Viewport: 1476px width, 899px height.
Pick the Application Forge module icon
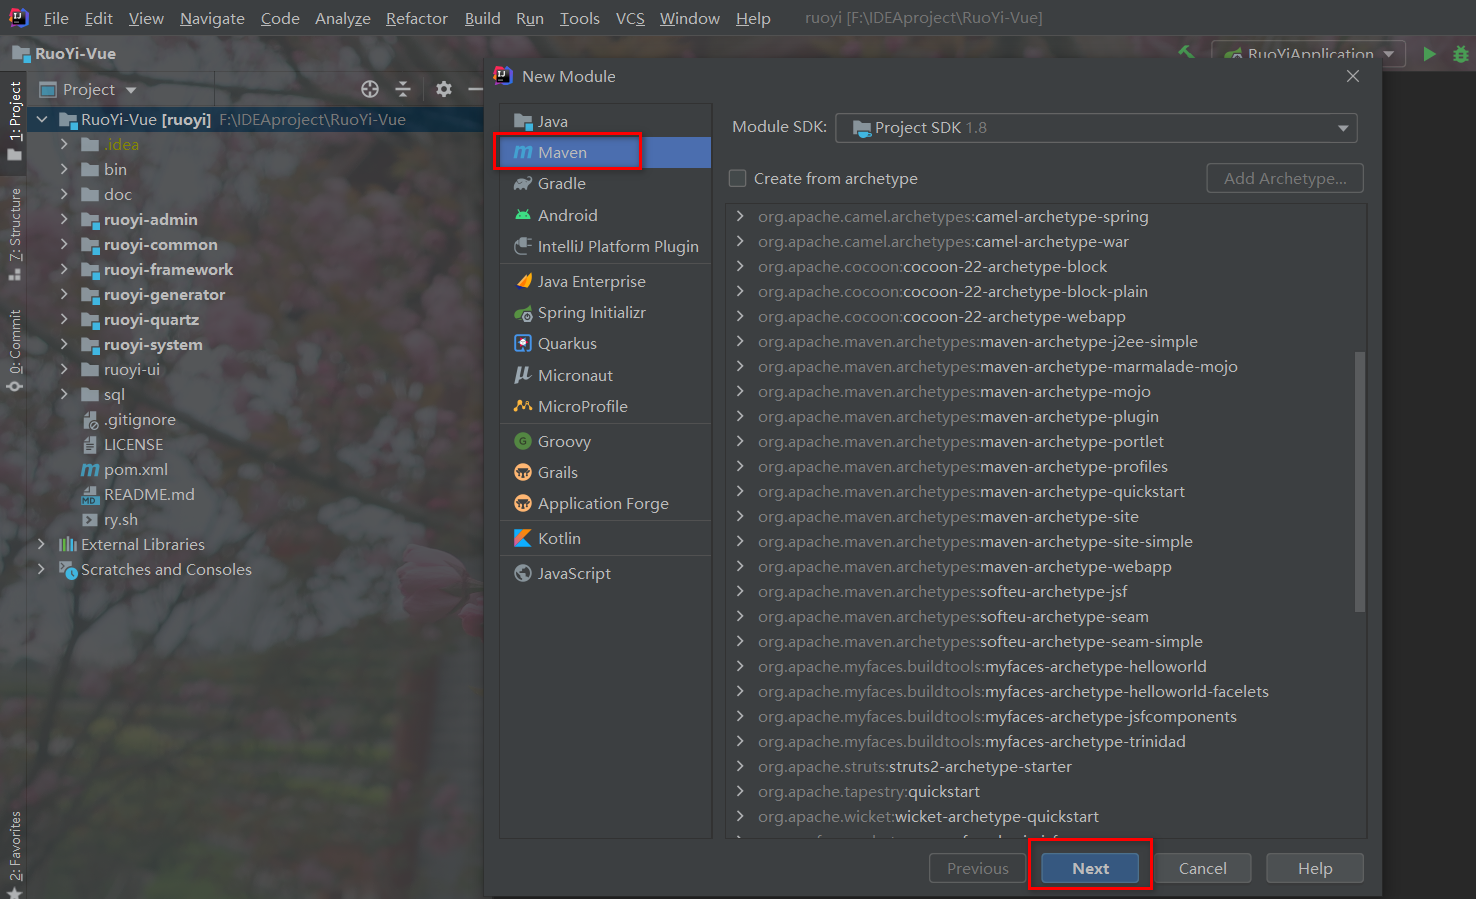pos(523,503)
